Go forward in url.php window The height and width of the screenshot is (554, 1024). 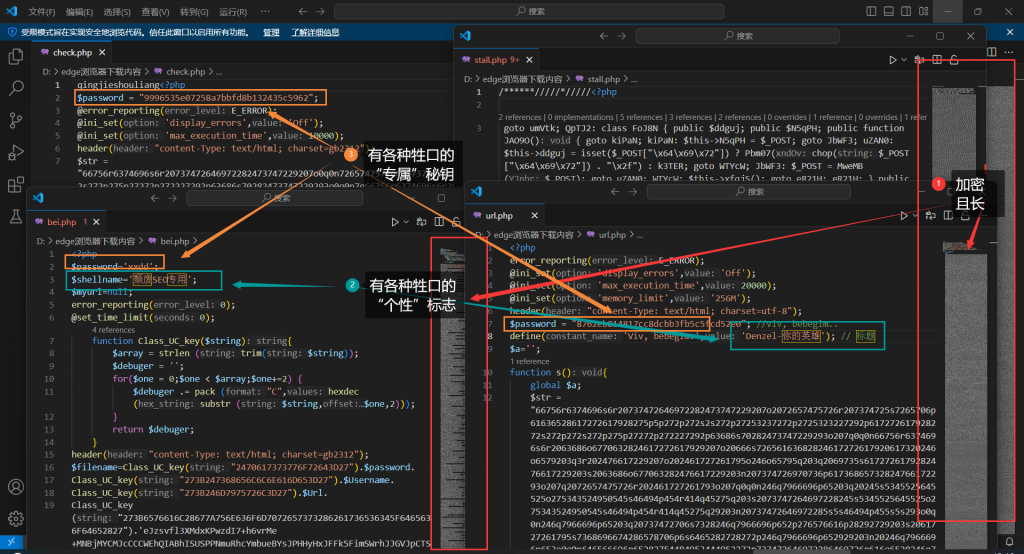pyautogui.click(x=632, y=191)
